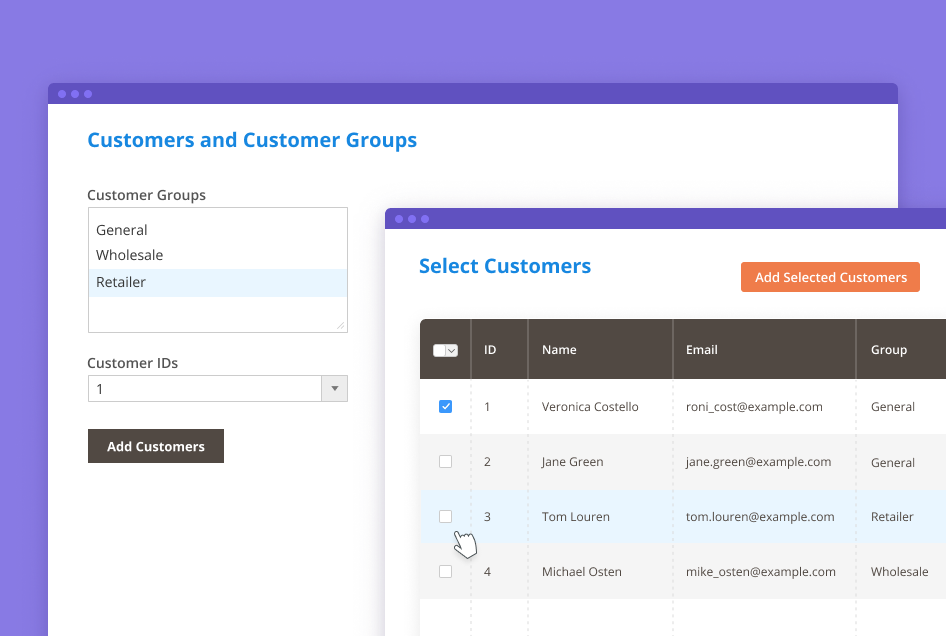Check the box for Jane Green
The image size is (946, 636).
(445, 462)
